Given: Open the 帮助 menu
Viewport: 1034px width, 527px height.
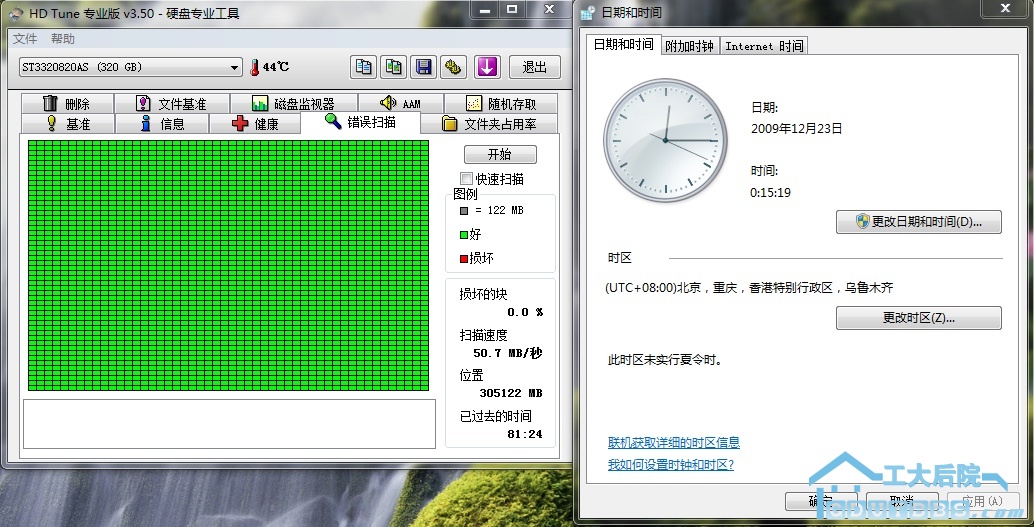Looking at the screenshot, I should pos(63,39).
